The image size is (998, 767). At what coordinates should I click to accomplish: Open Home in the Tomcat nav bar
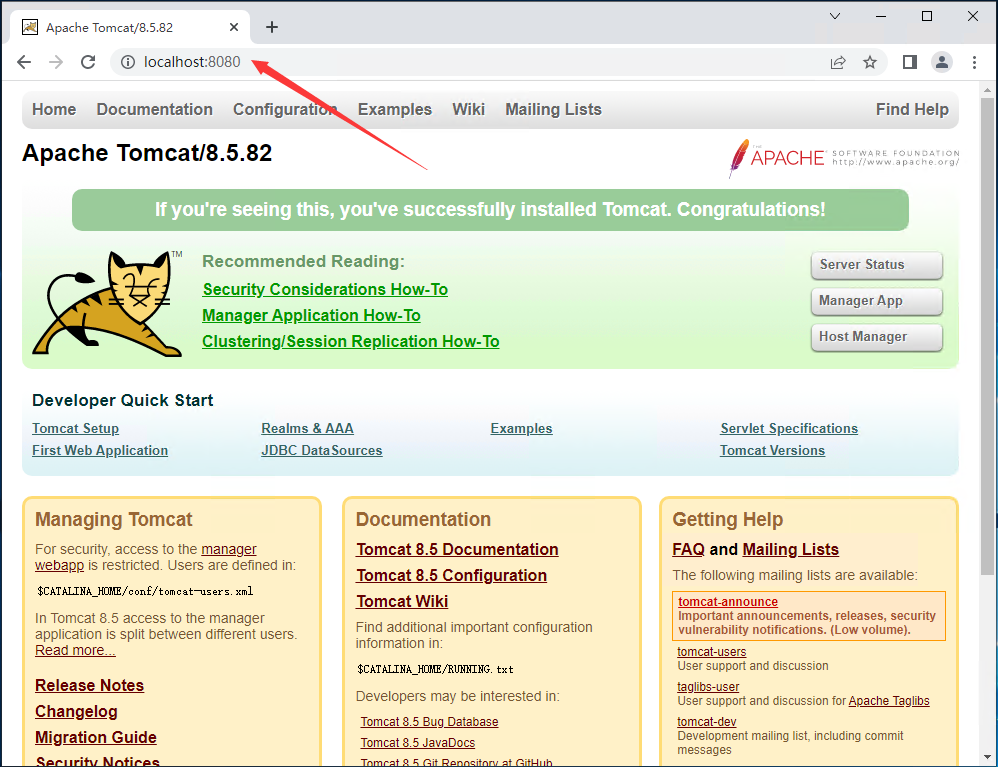click(54, 109)
